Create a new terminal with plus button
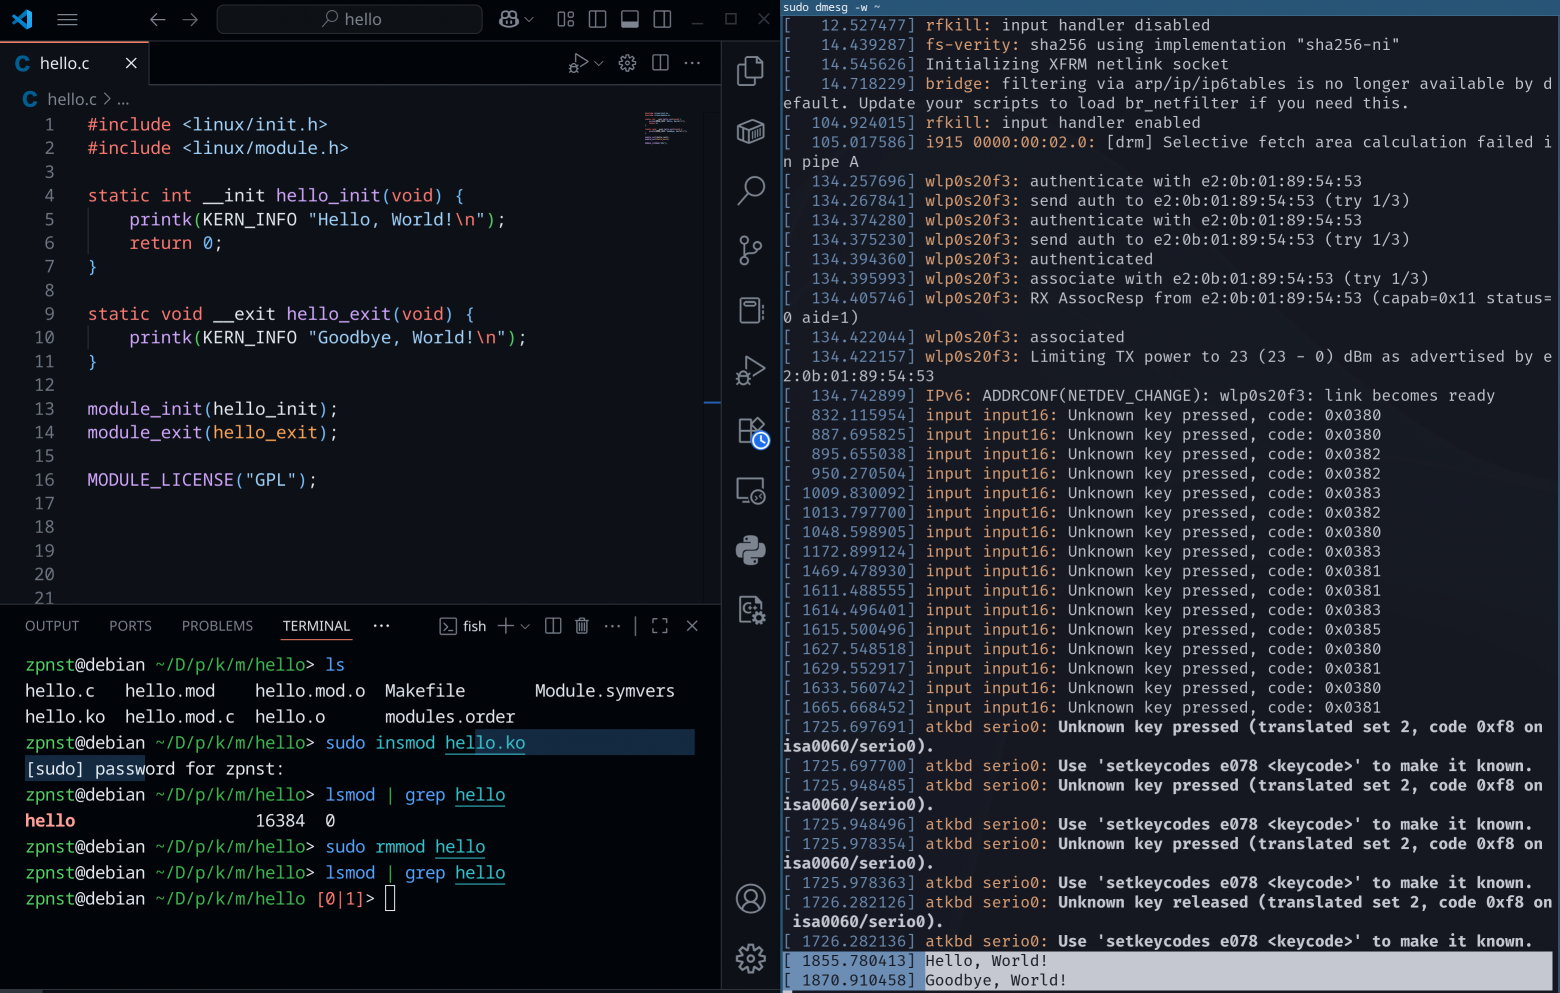Screen dimensions: 1560x993 click(507, 625)
